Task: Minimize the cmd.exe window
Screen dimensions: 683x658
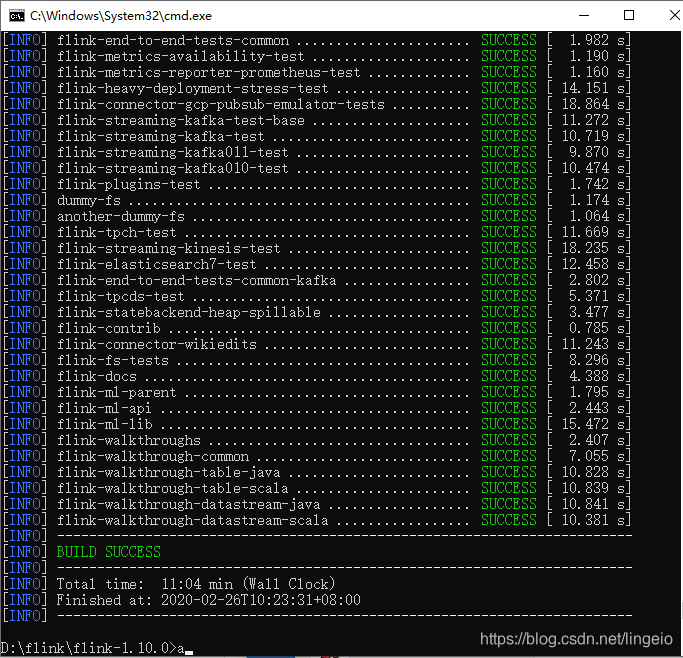Action: tap(584, 16)
